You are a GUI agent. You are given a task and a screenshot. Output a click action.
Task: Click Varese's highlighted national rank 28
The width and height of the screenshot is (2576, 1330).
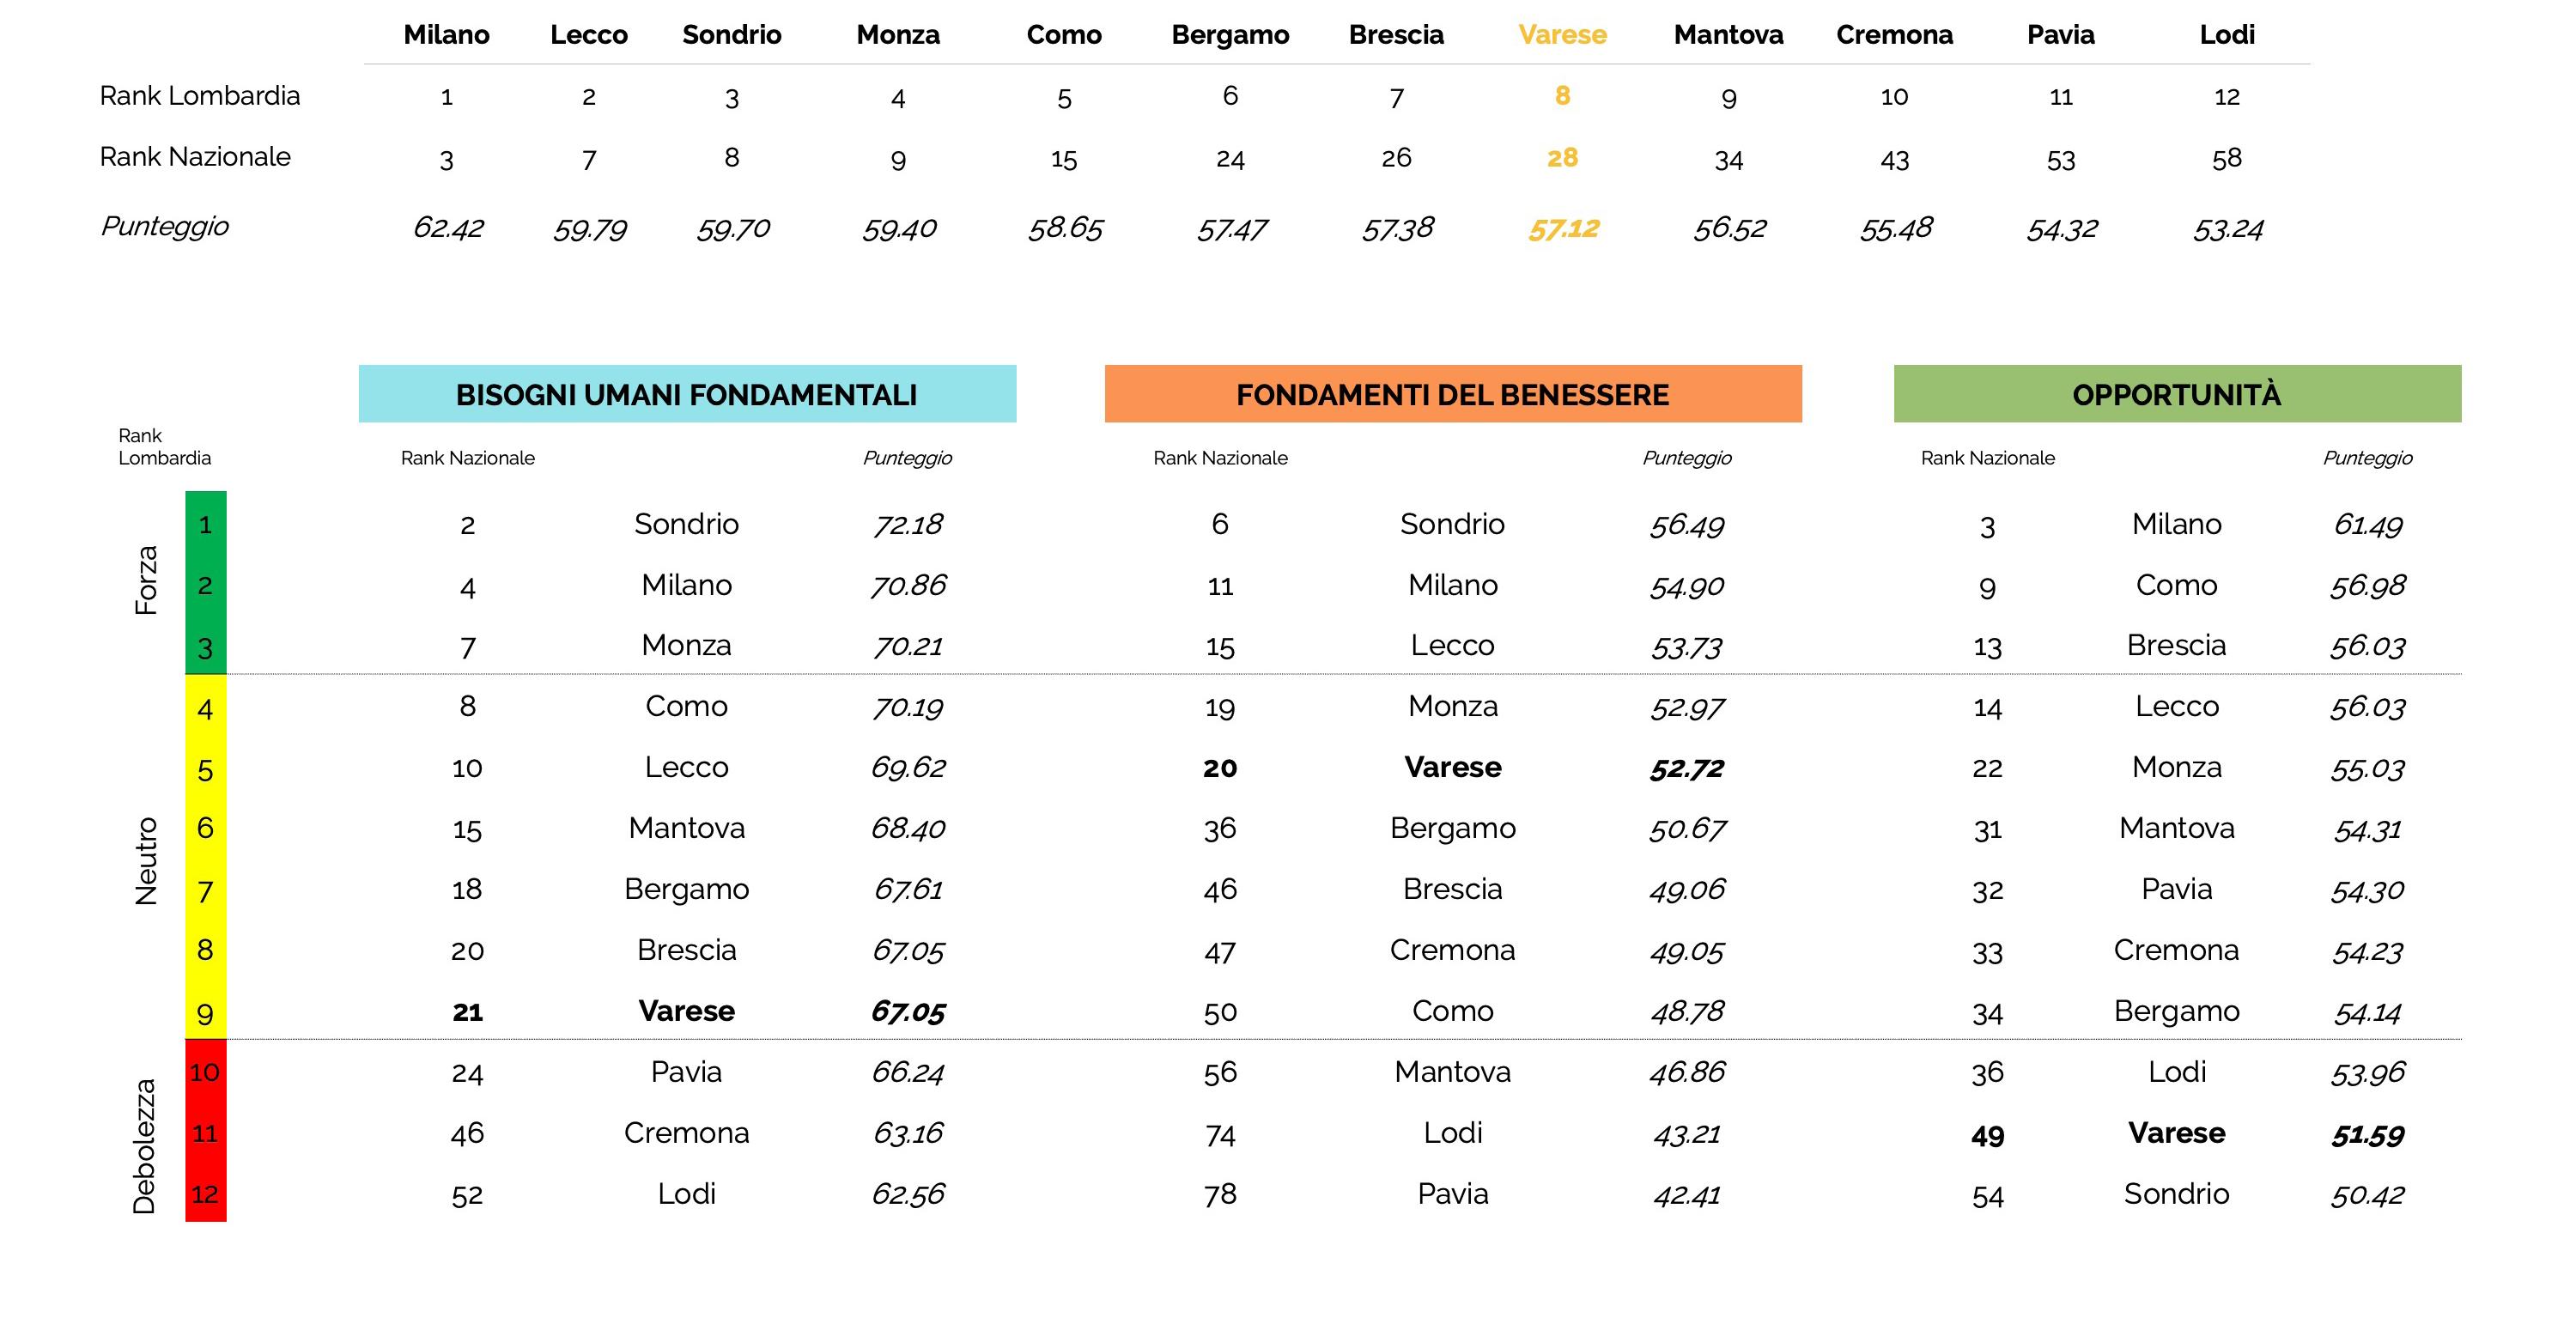[x=1562, y=158]
